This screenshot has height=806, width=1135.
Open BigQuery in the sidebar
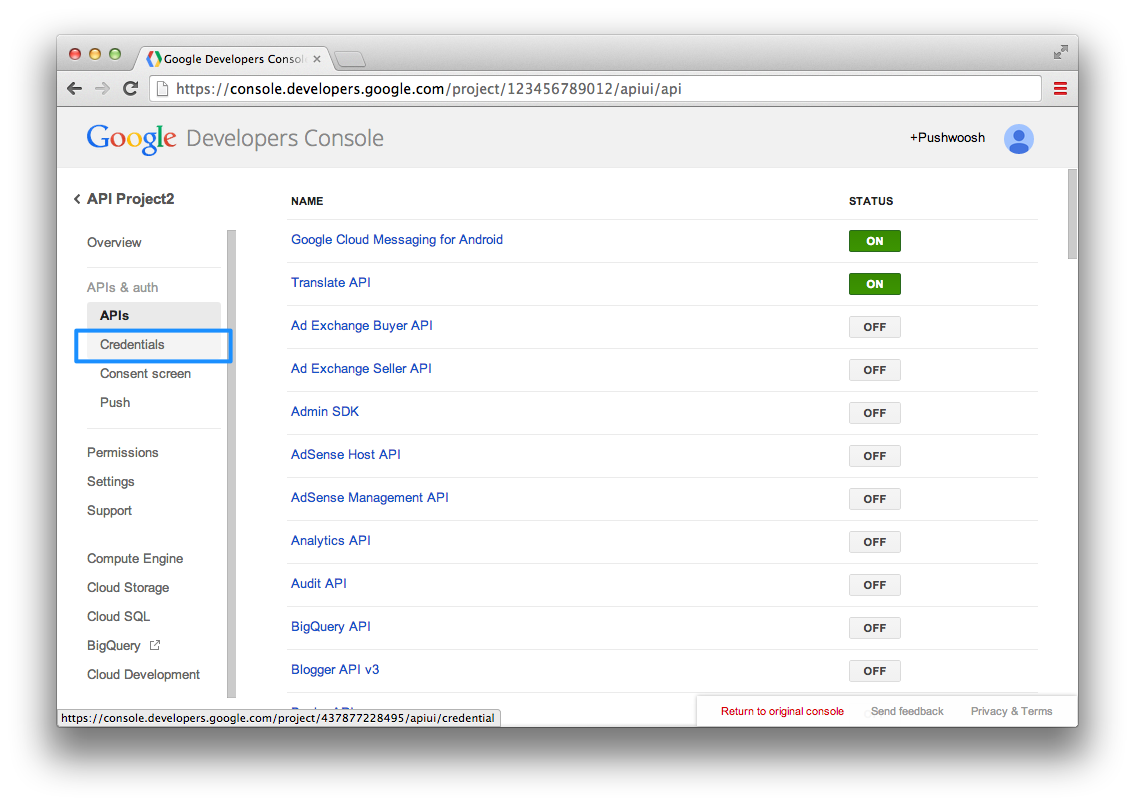point(114,645)
